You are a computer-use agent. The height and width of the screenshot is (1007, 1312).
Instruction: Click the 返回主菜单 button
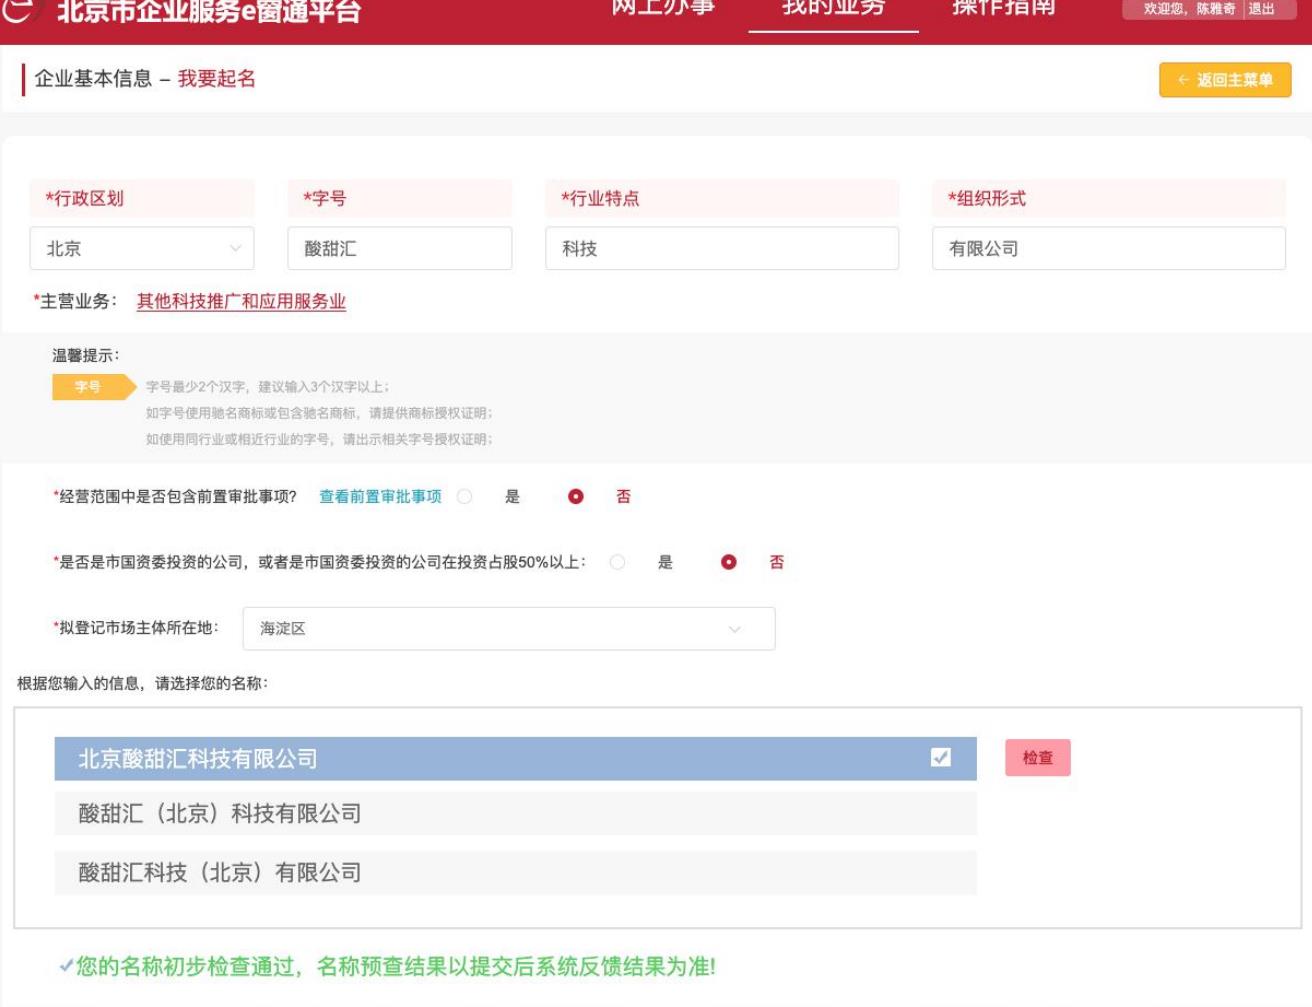pyautogui.click(x=1225, y=80)
